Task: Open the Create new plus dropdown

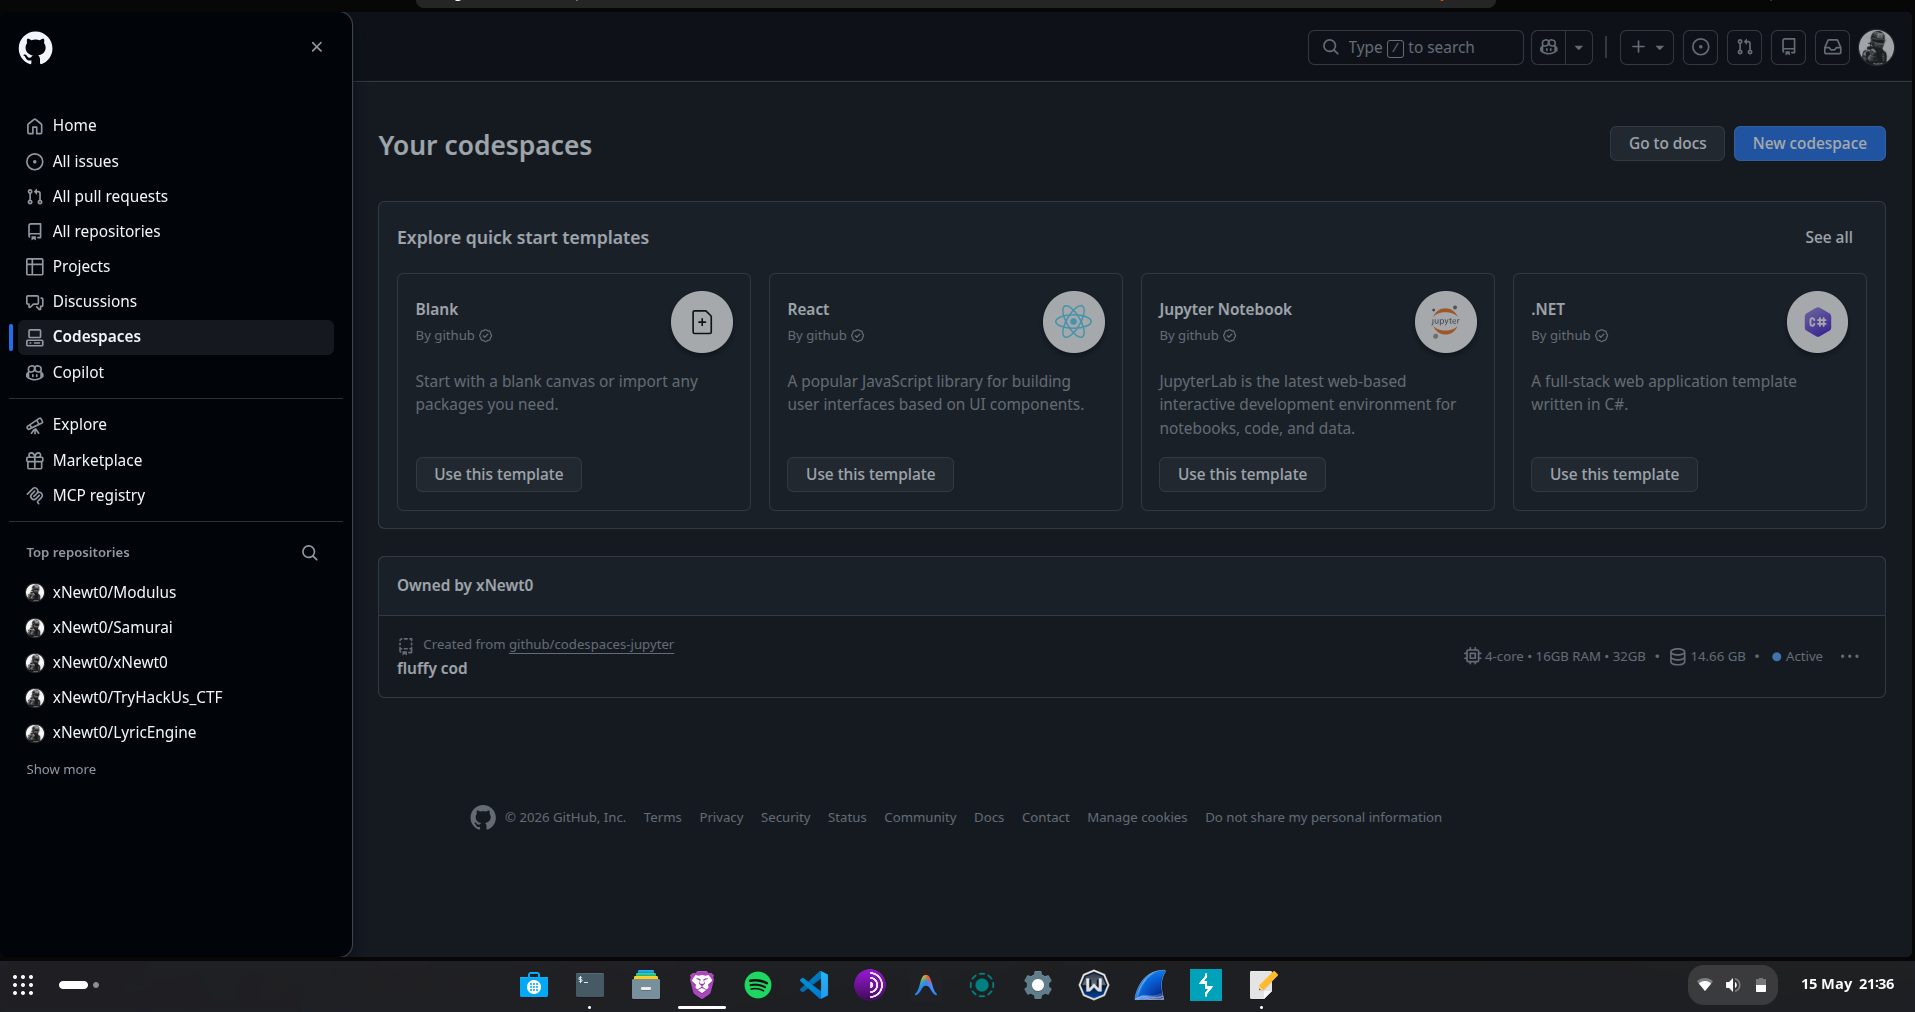Action: point(1647,47)
